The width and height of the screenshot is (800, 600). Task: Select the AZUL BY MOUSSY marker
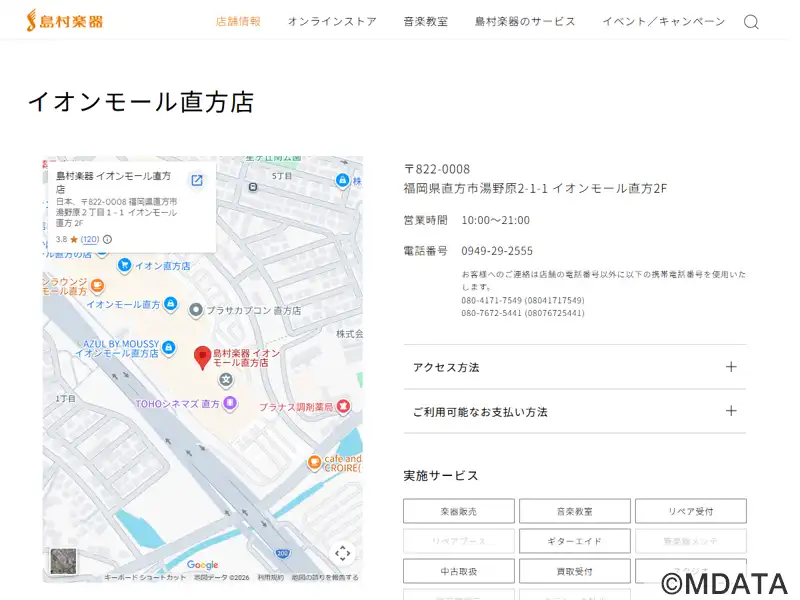(x=168, y=348)
